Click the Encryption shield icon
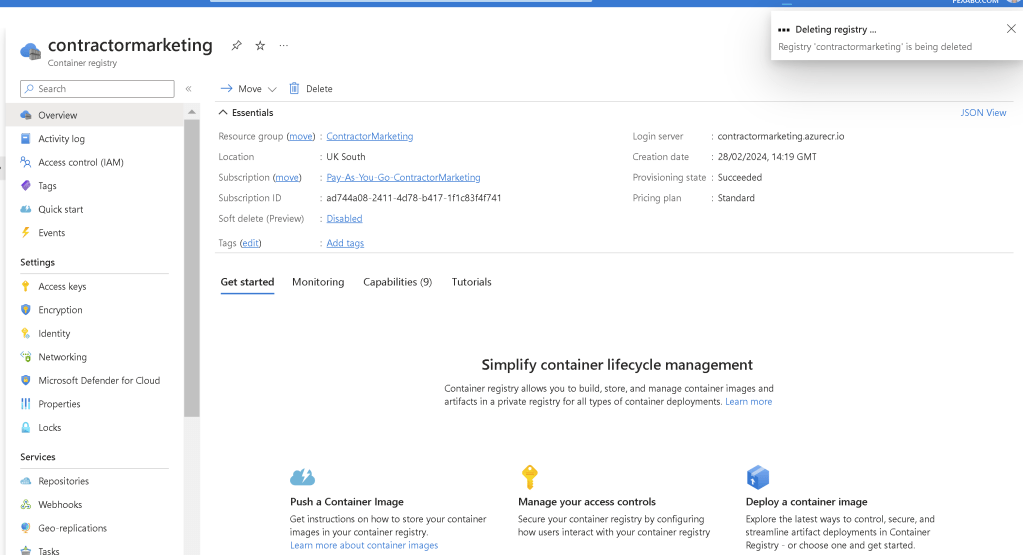 point(25,310)
